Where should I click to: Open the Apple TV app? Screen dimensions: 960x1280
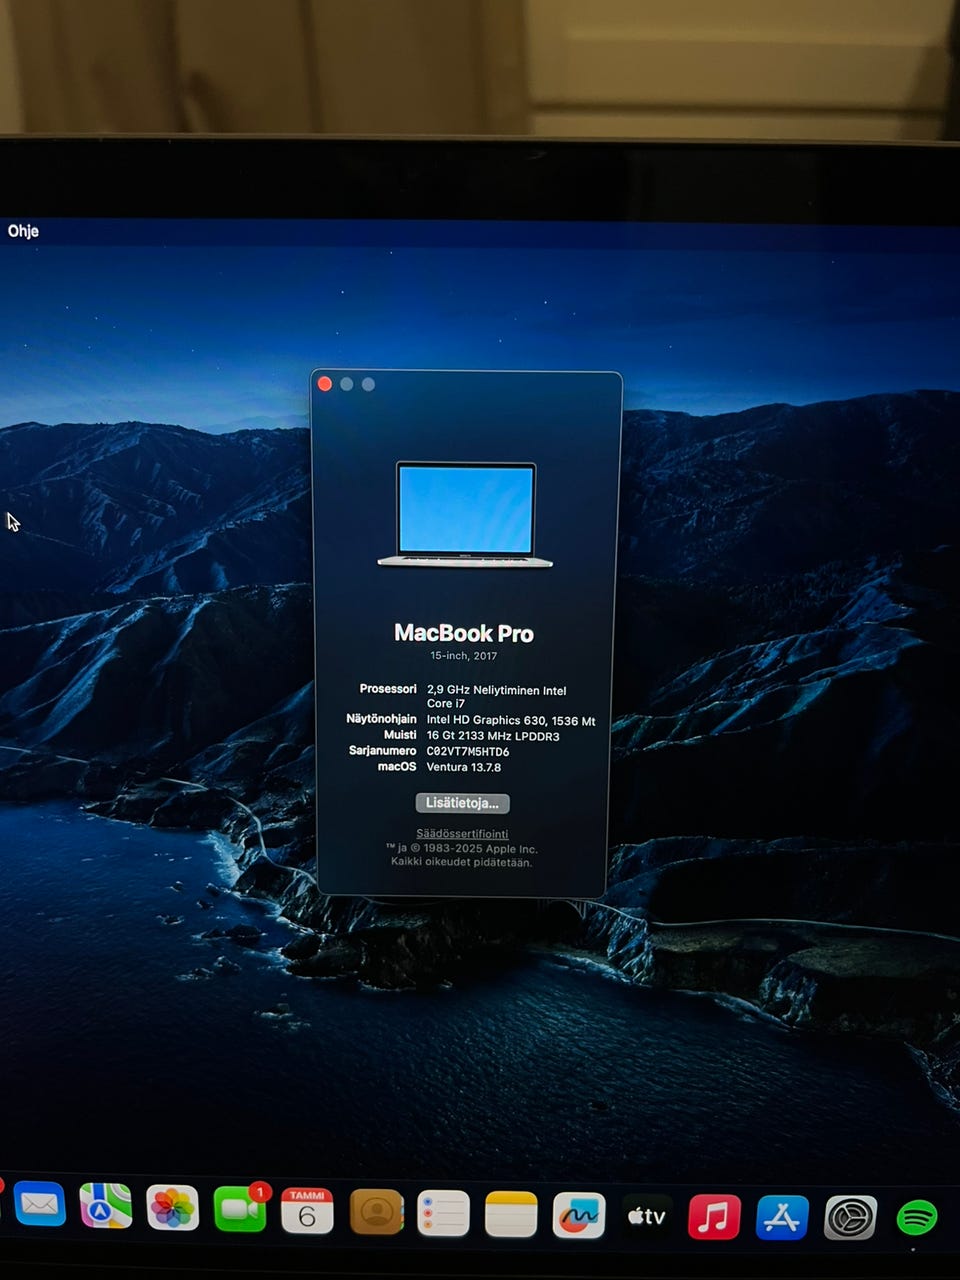click(647, 1217)
